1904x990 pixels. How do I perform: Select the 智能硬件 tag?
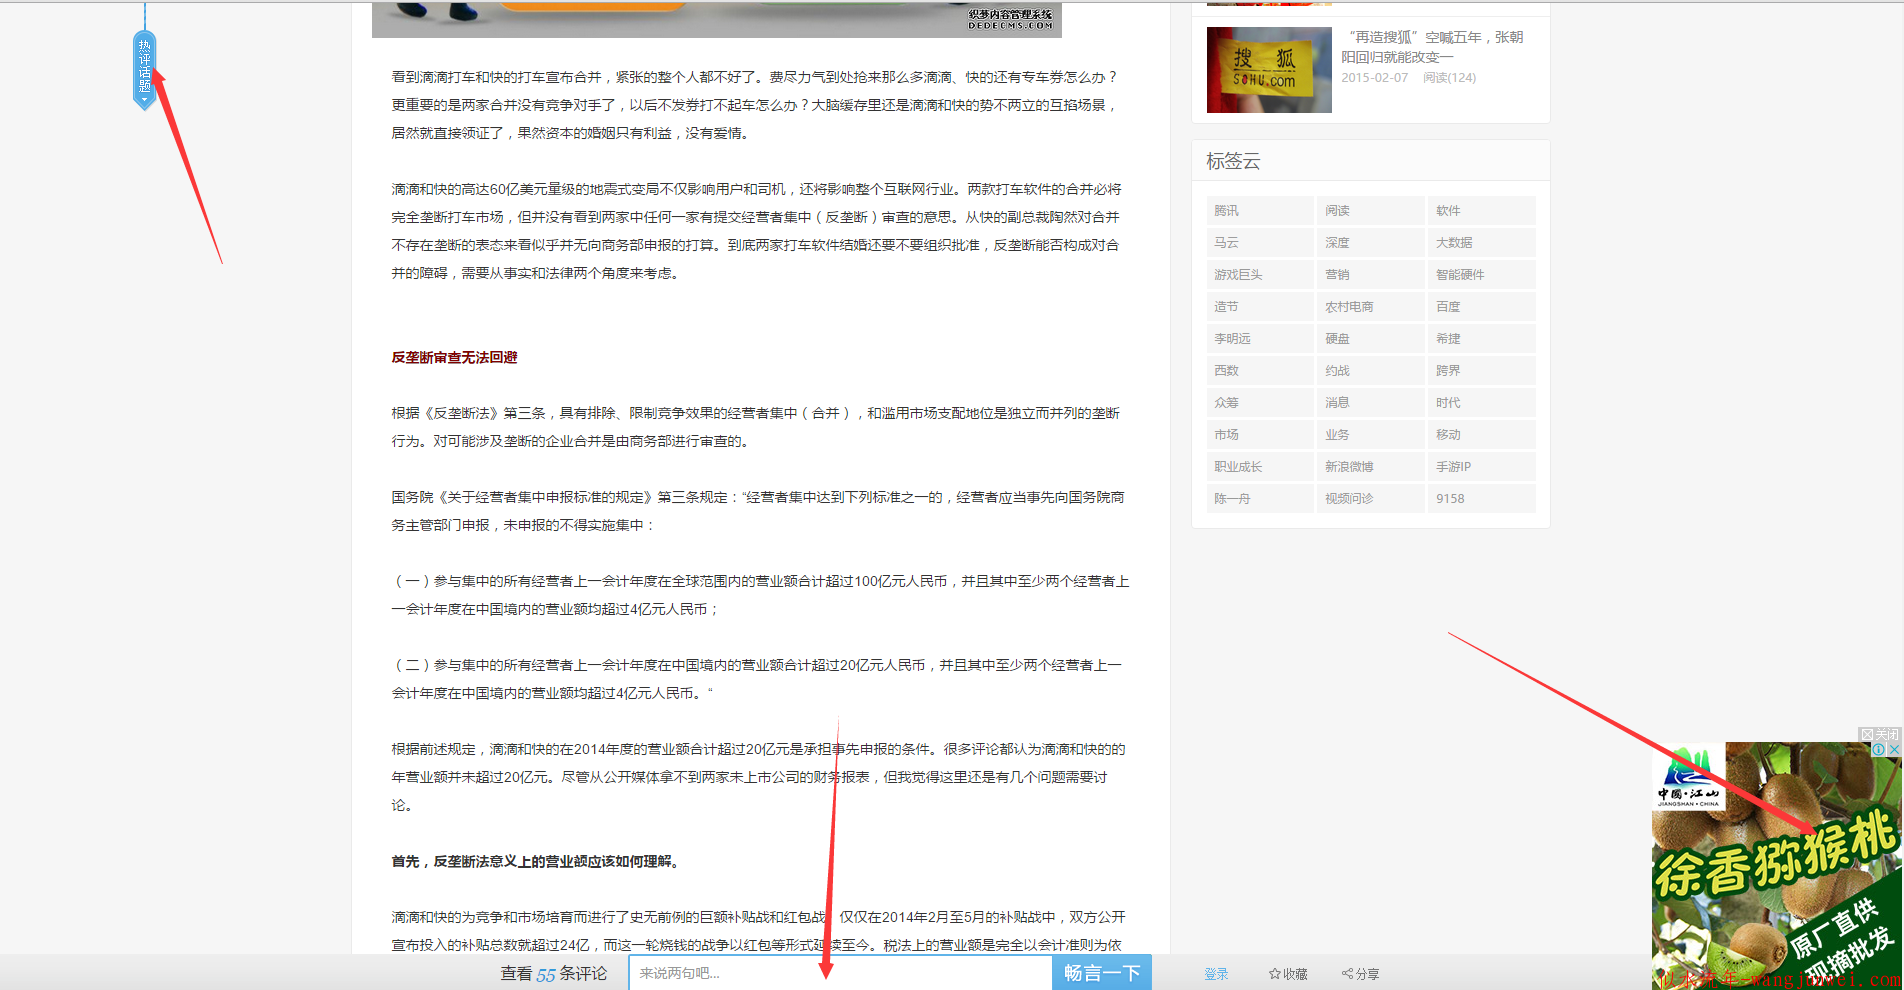1482,274
